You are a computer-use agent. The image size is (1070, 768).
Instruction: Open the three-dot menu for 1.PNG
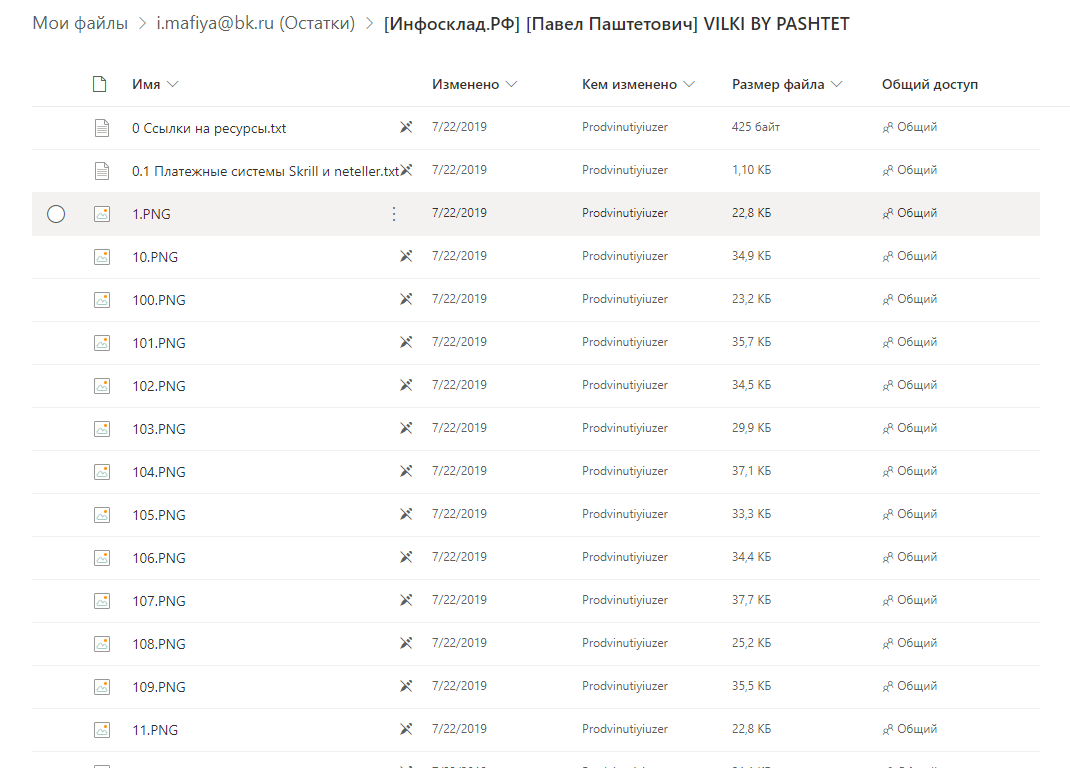click(x=394, y=214)
